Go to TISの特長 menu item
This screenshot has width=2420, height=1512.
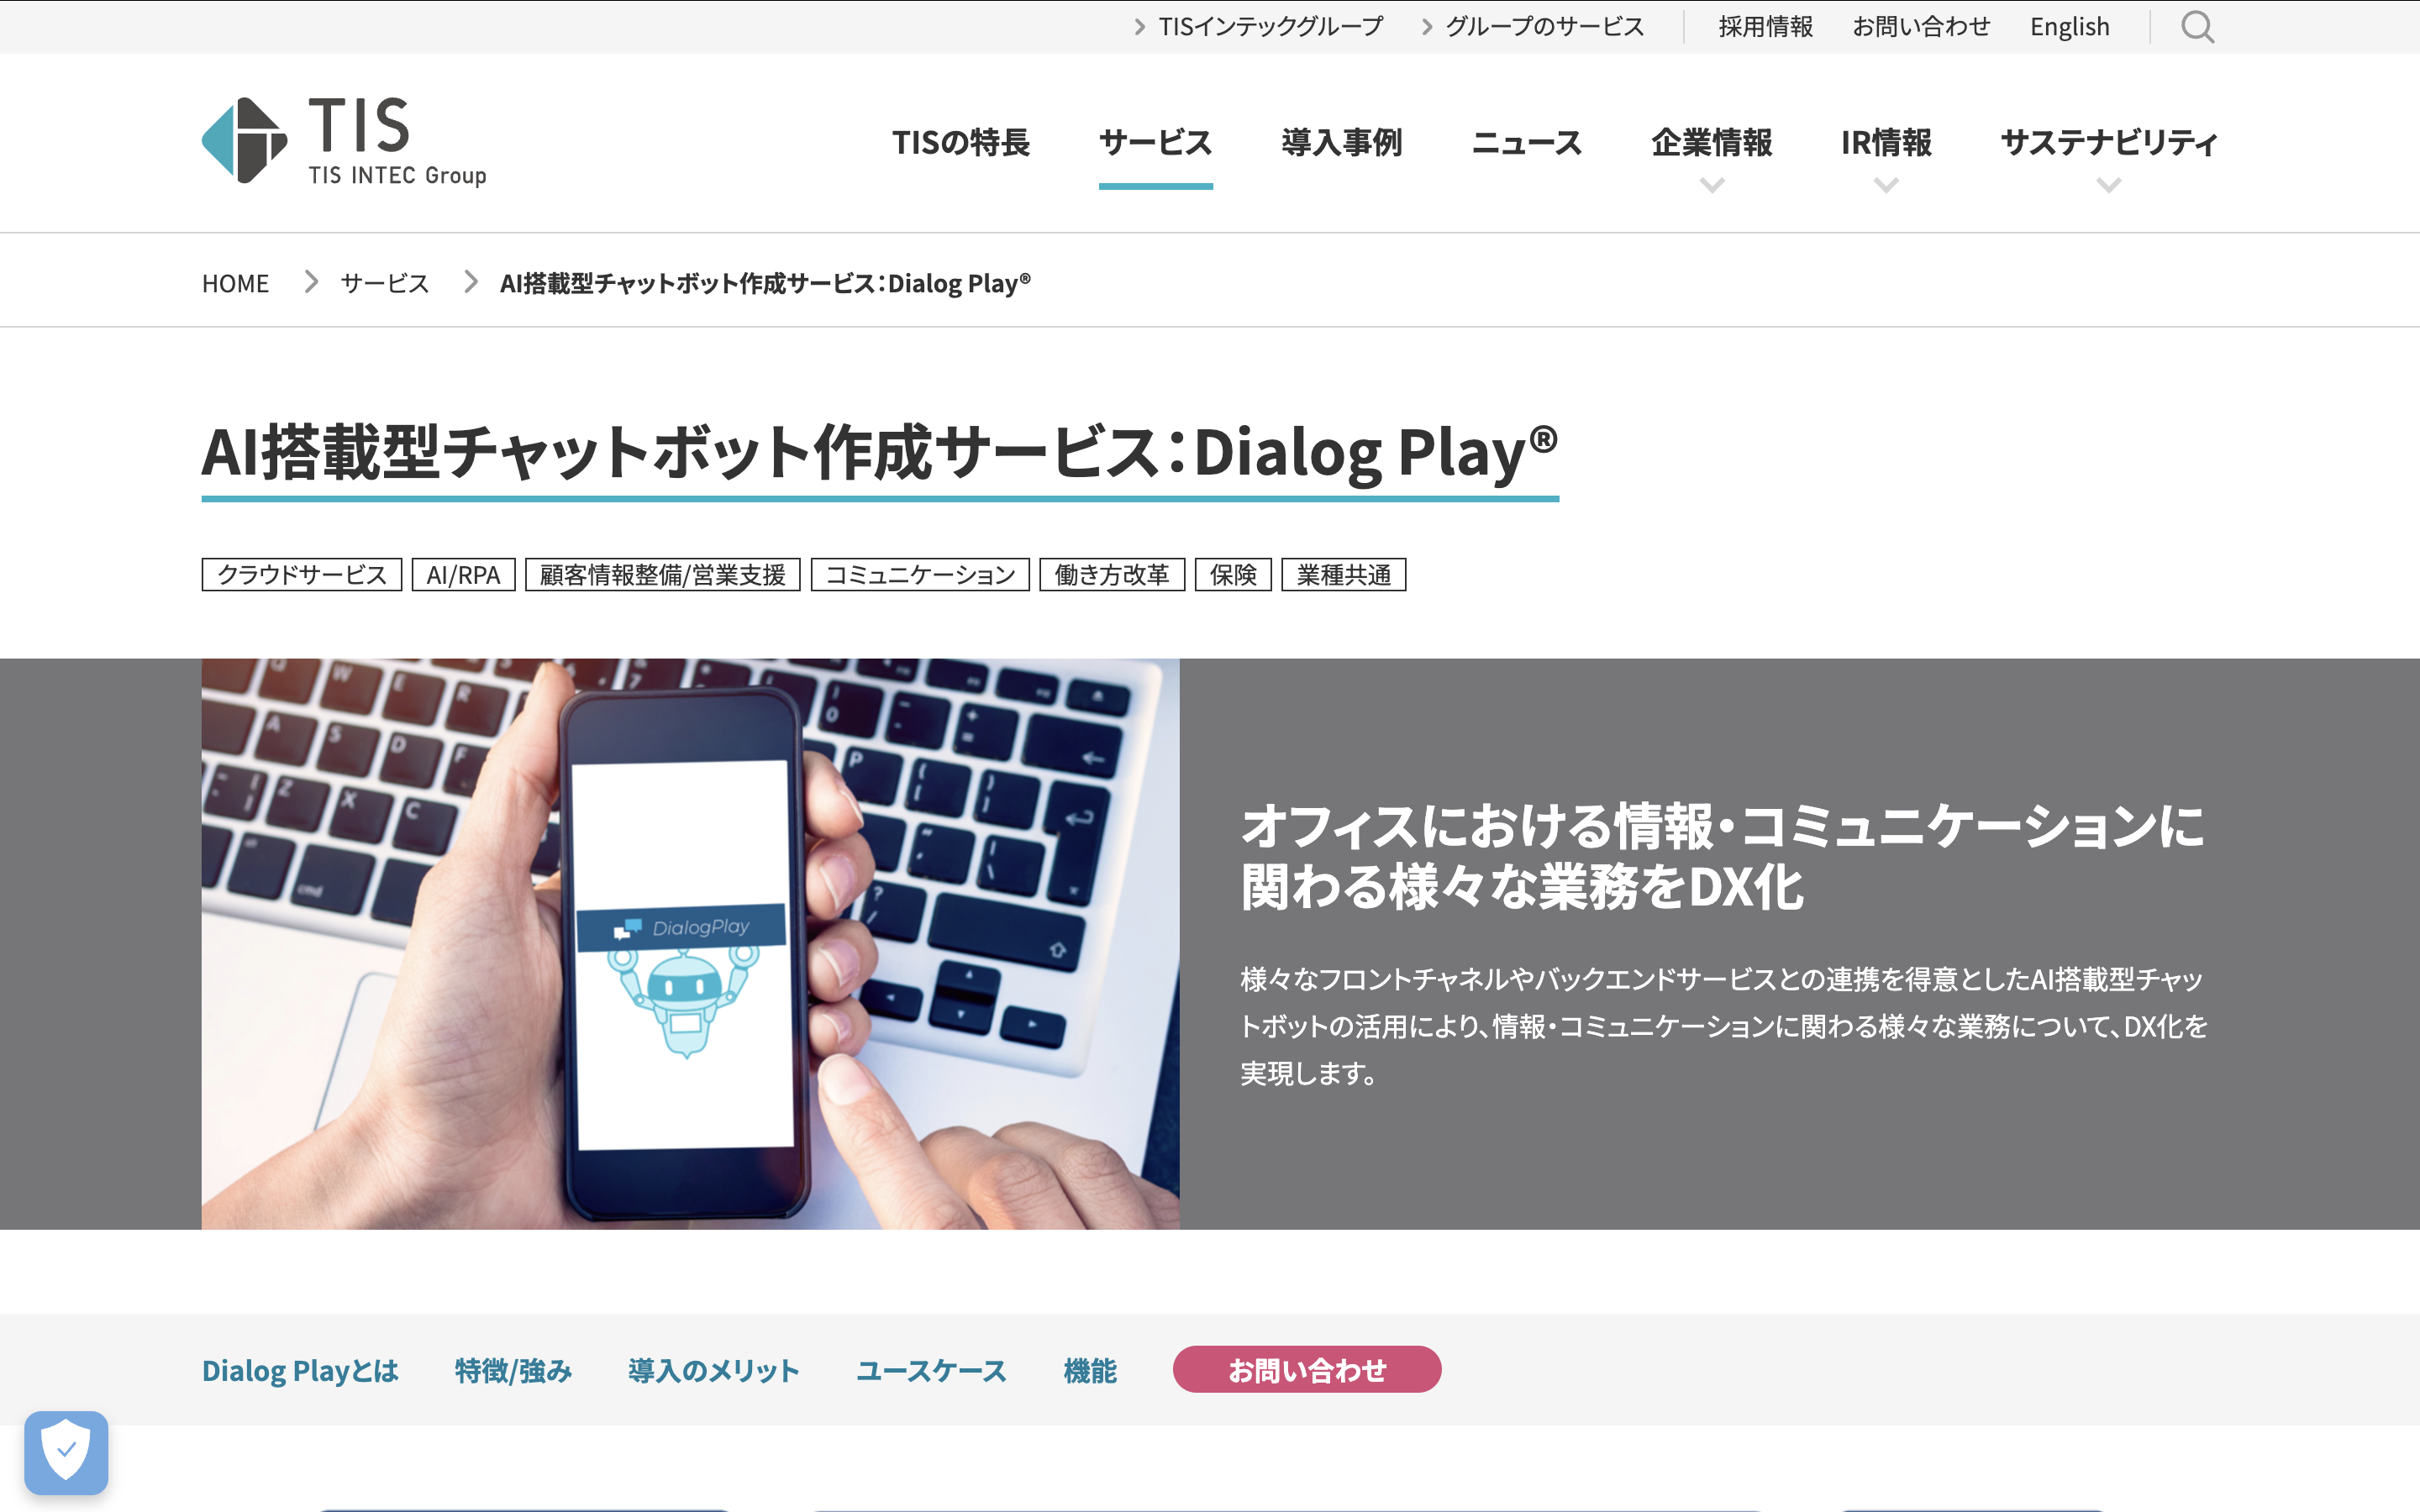pos(961,143)
